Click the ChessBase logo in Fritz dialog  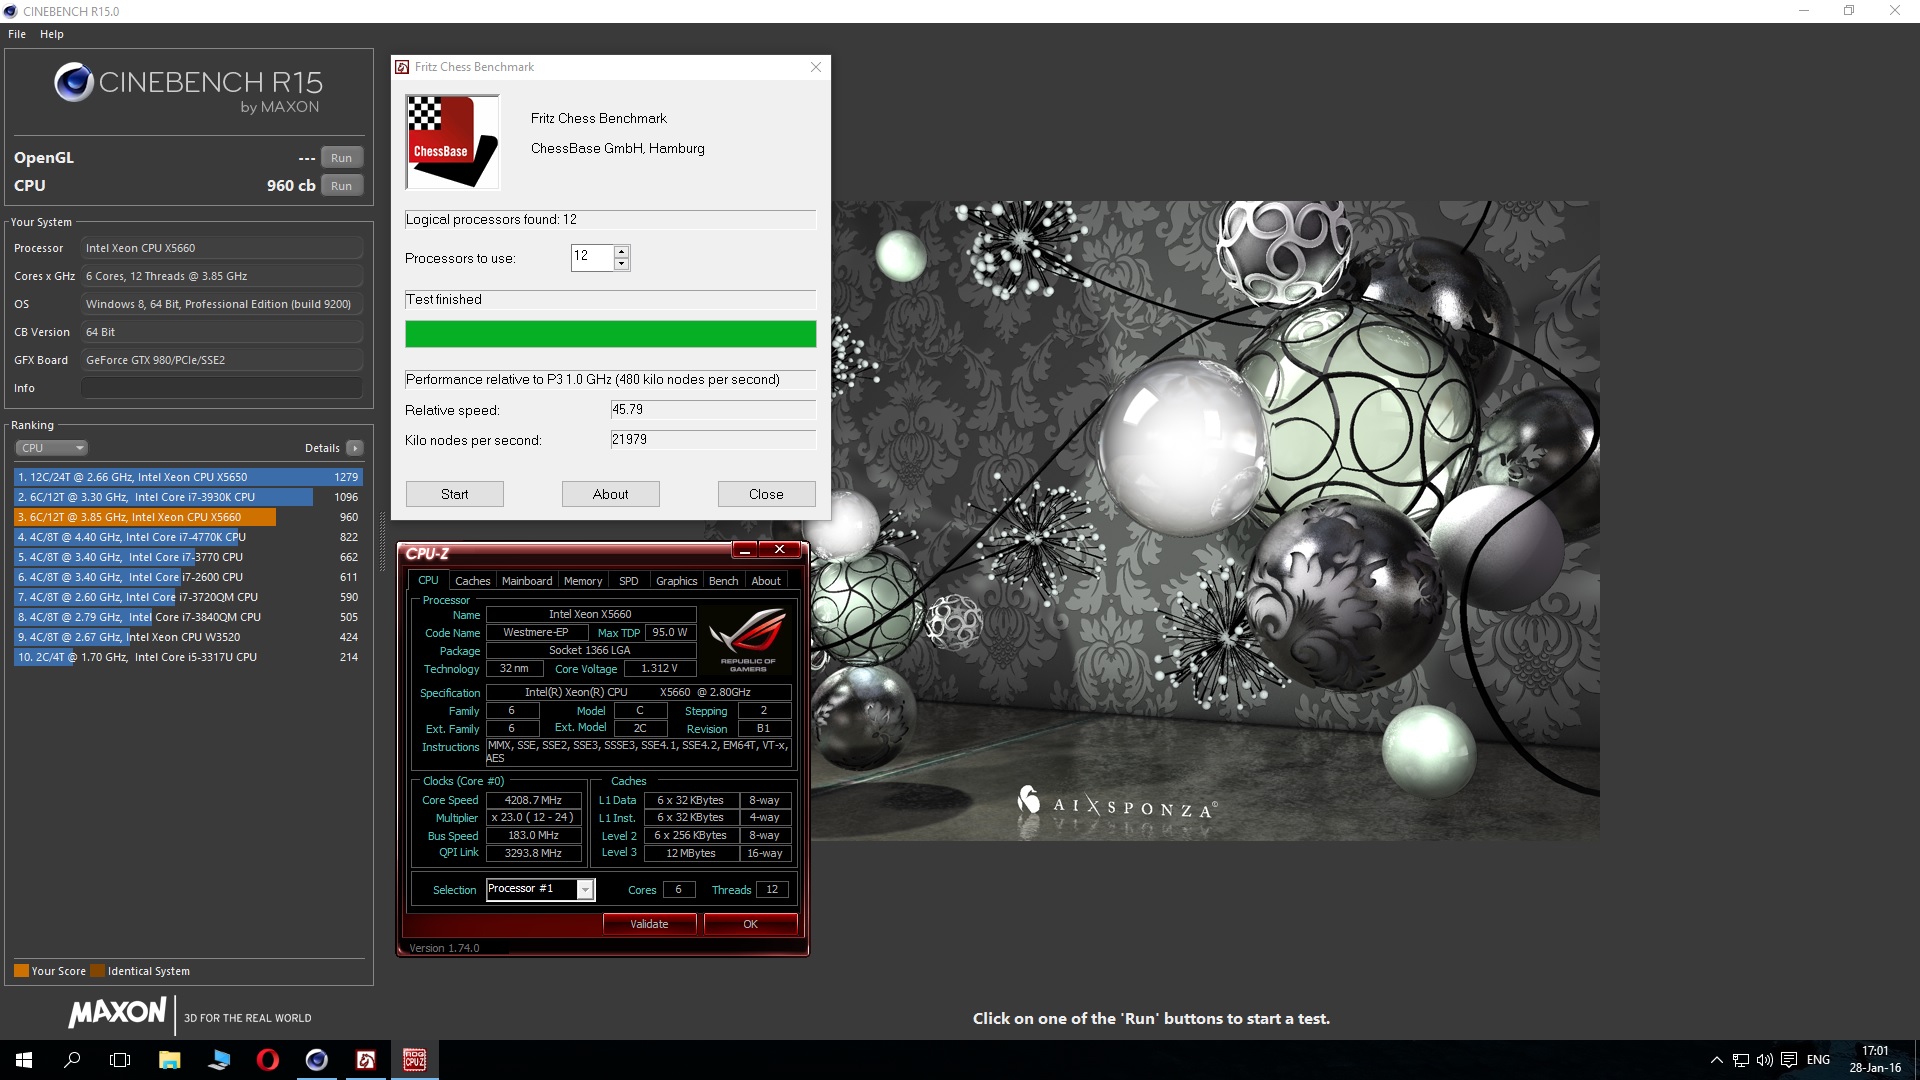452,142
